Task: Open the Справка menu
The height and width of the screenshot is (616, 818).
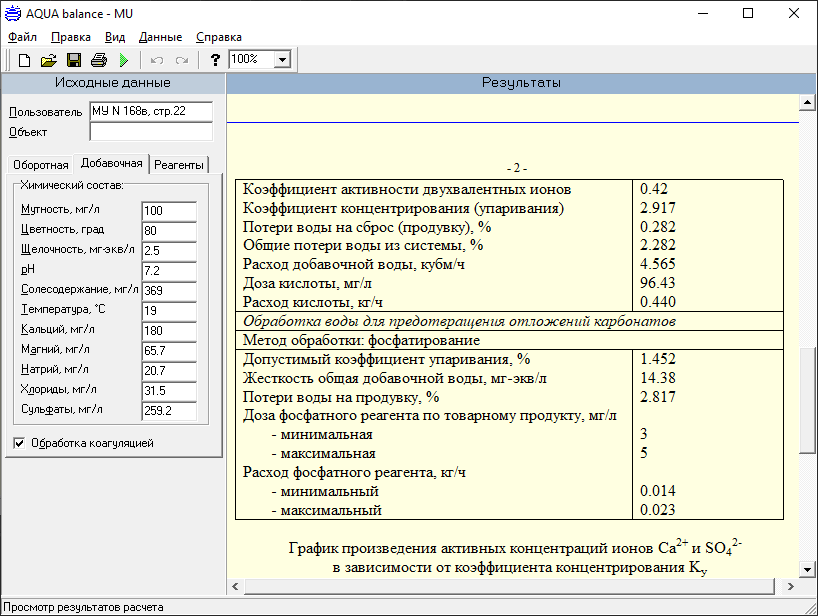Action: (218, 37)
